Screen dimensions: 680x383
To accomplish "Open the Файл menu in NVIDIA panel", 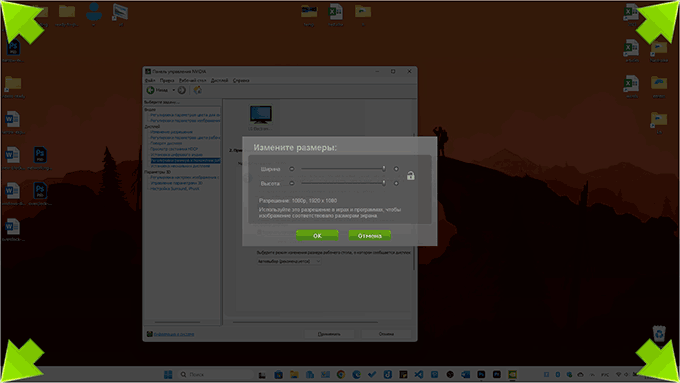I will 150,80.
